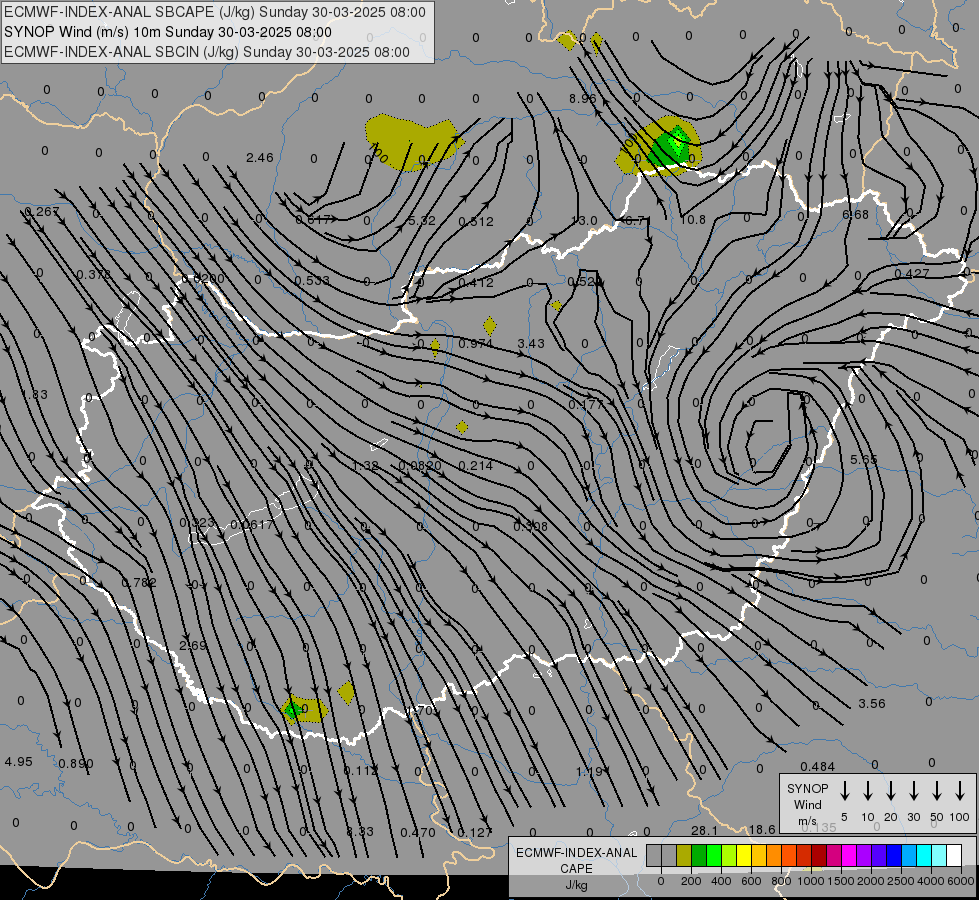
Task: Pick the dark red CAPE legend swatch
Action: [x=819, y=856]
